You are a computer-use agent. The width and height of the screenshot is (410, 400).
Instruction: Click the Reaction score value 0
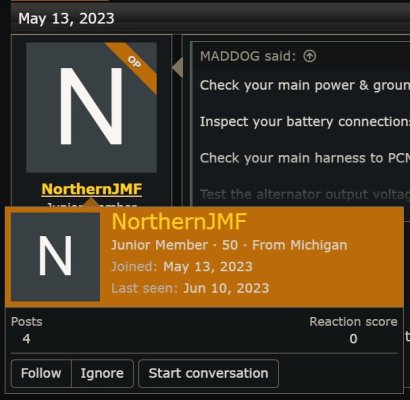[x=353, y=339]
